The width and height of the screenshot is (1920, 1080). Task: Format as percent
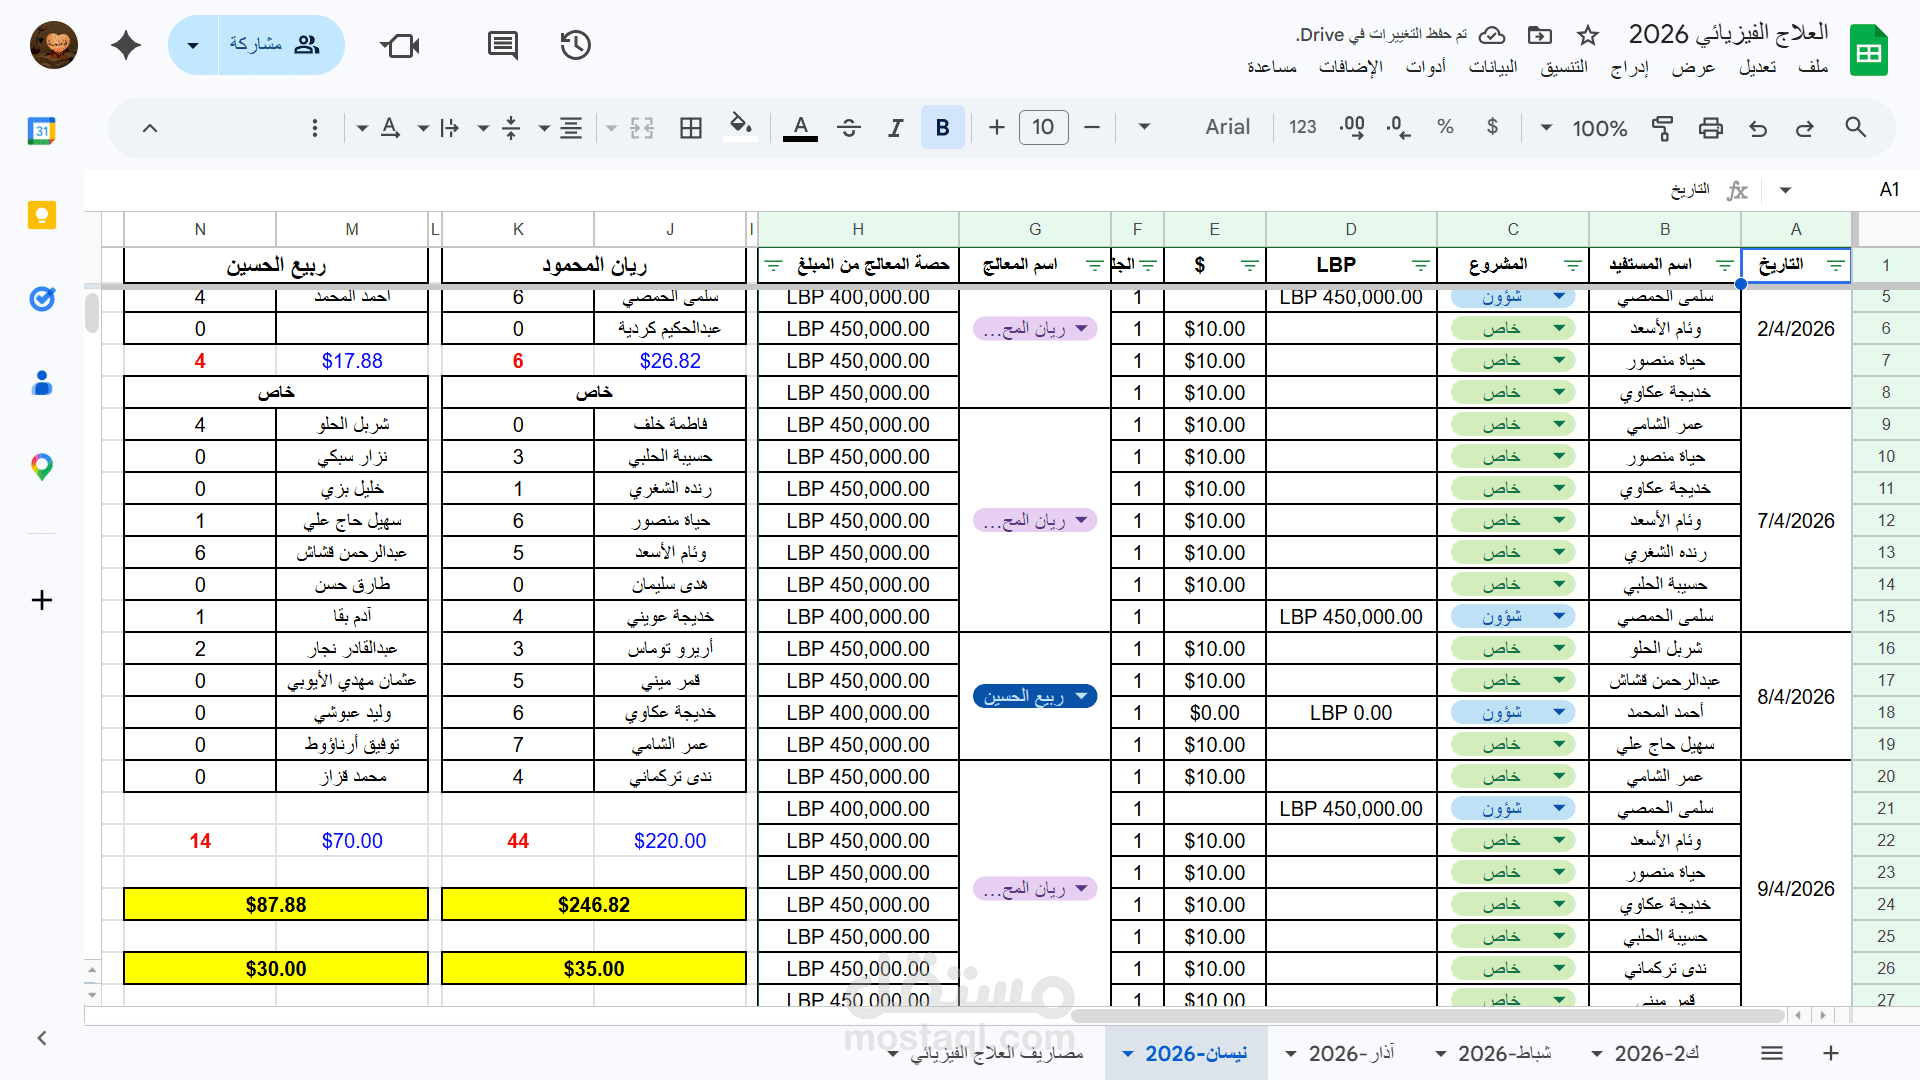1445,127
